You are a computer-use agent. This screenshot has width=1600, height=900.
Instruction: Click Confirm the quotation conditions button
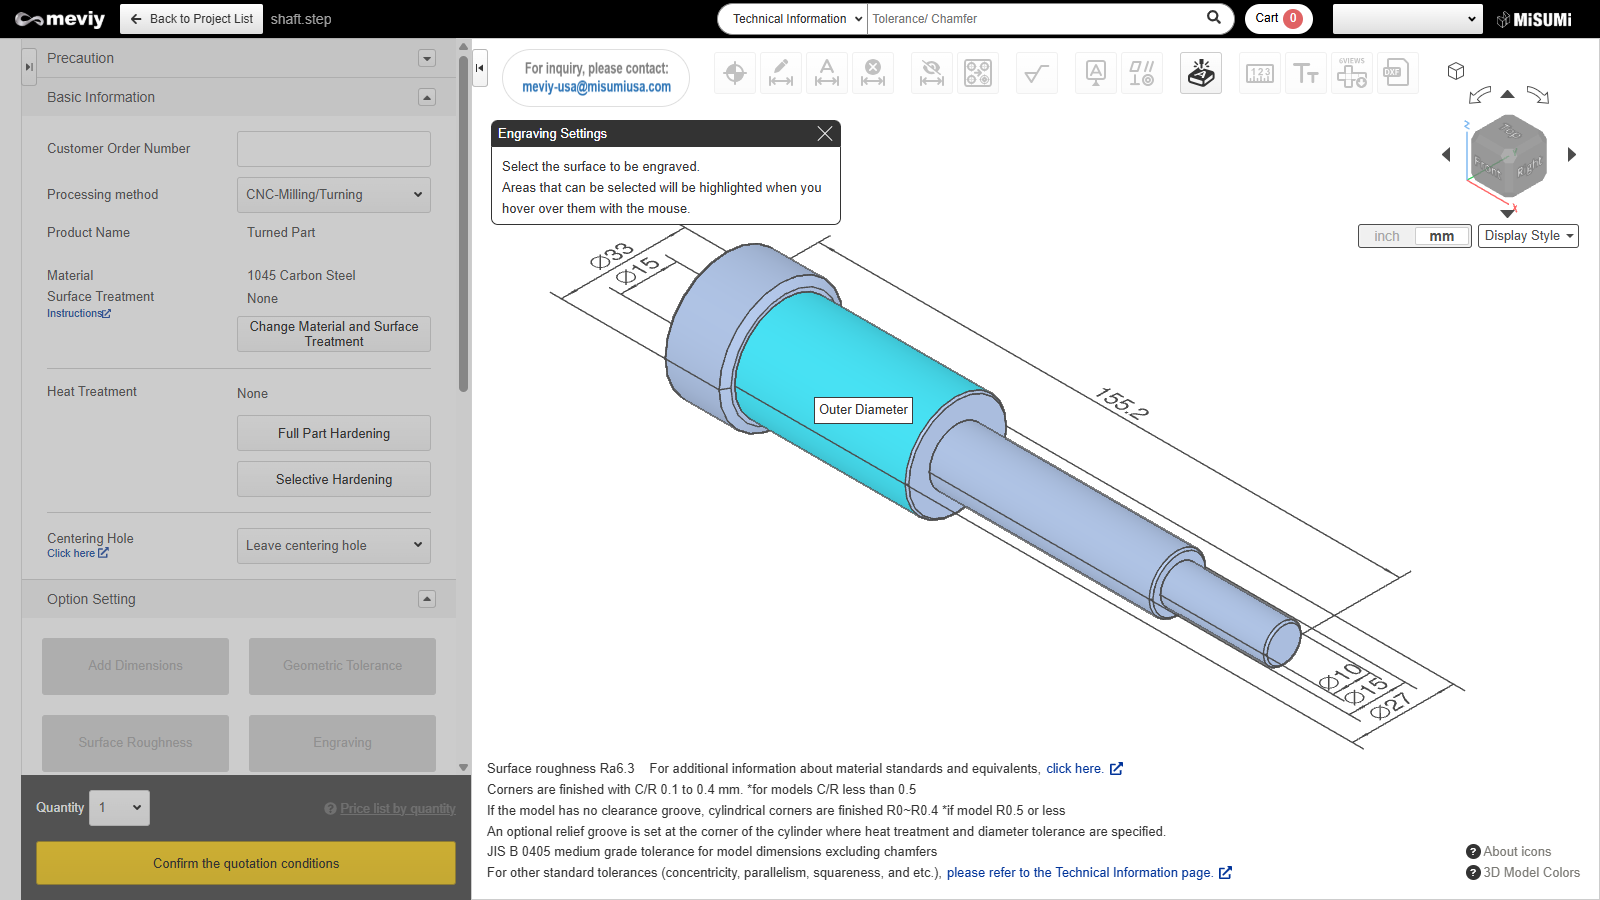[246, 863]
